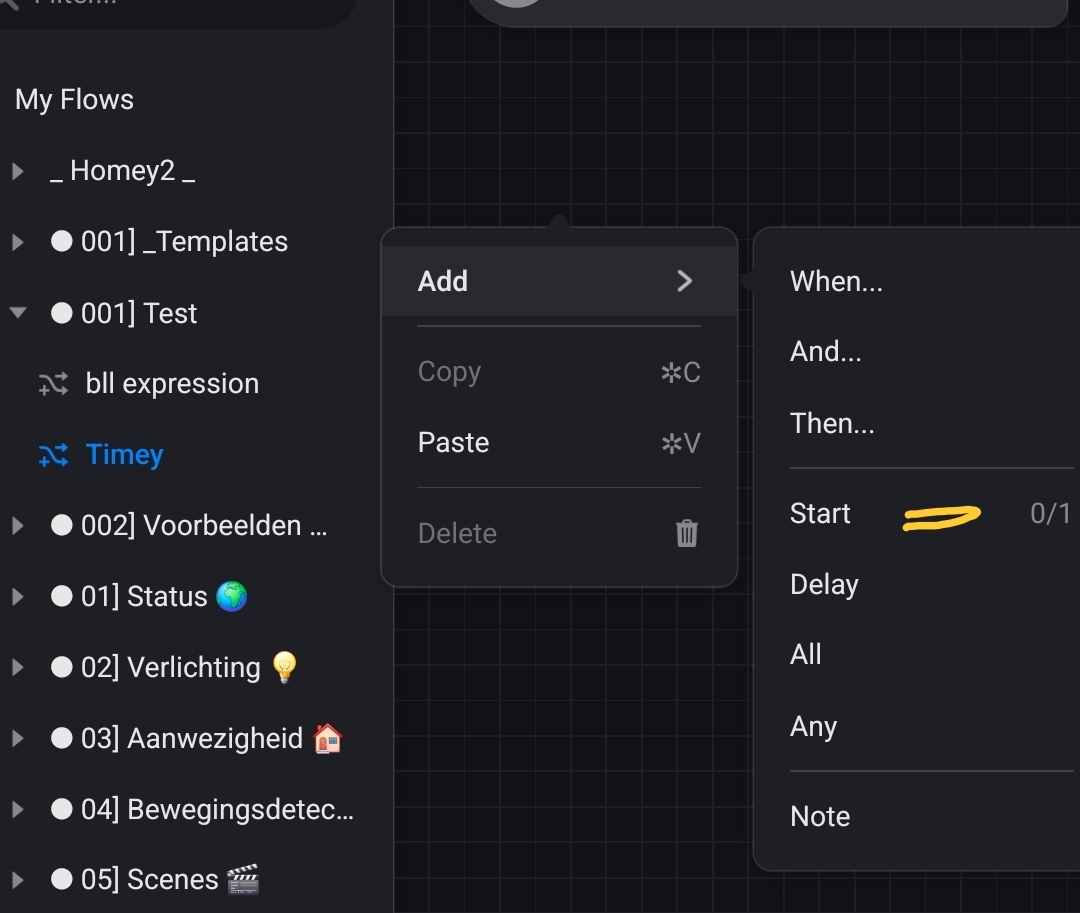Click the arrow chevron beside Add
1080x913 pixels.
(685, 281)
